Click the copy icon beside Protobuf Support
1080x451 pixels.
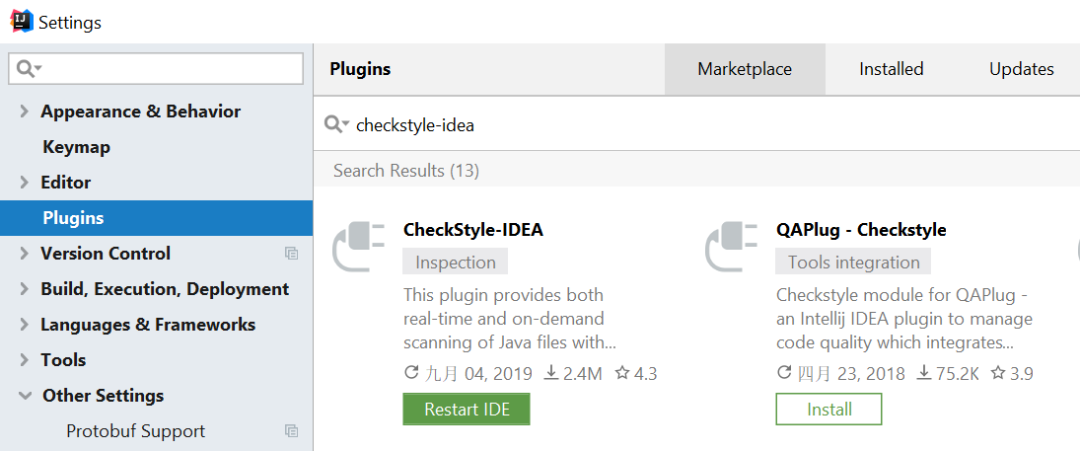(x=291, y=431)
